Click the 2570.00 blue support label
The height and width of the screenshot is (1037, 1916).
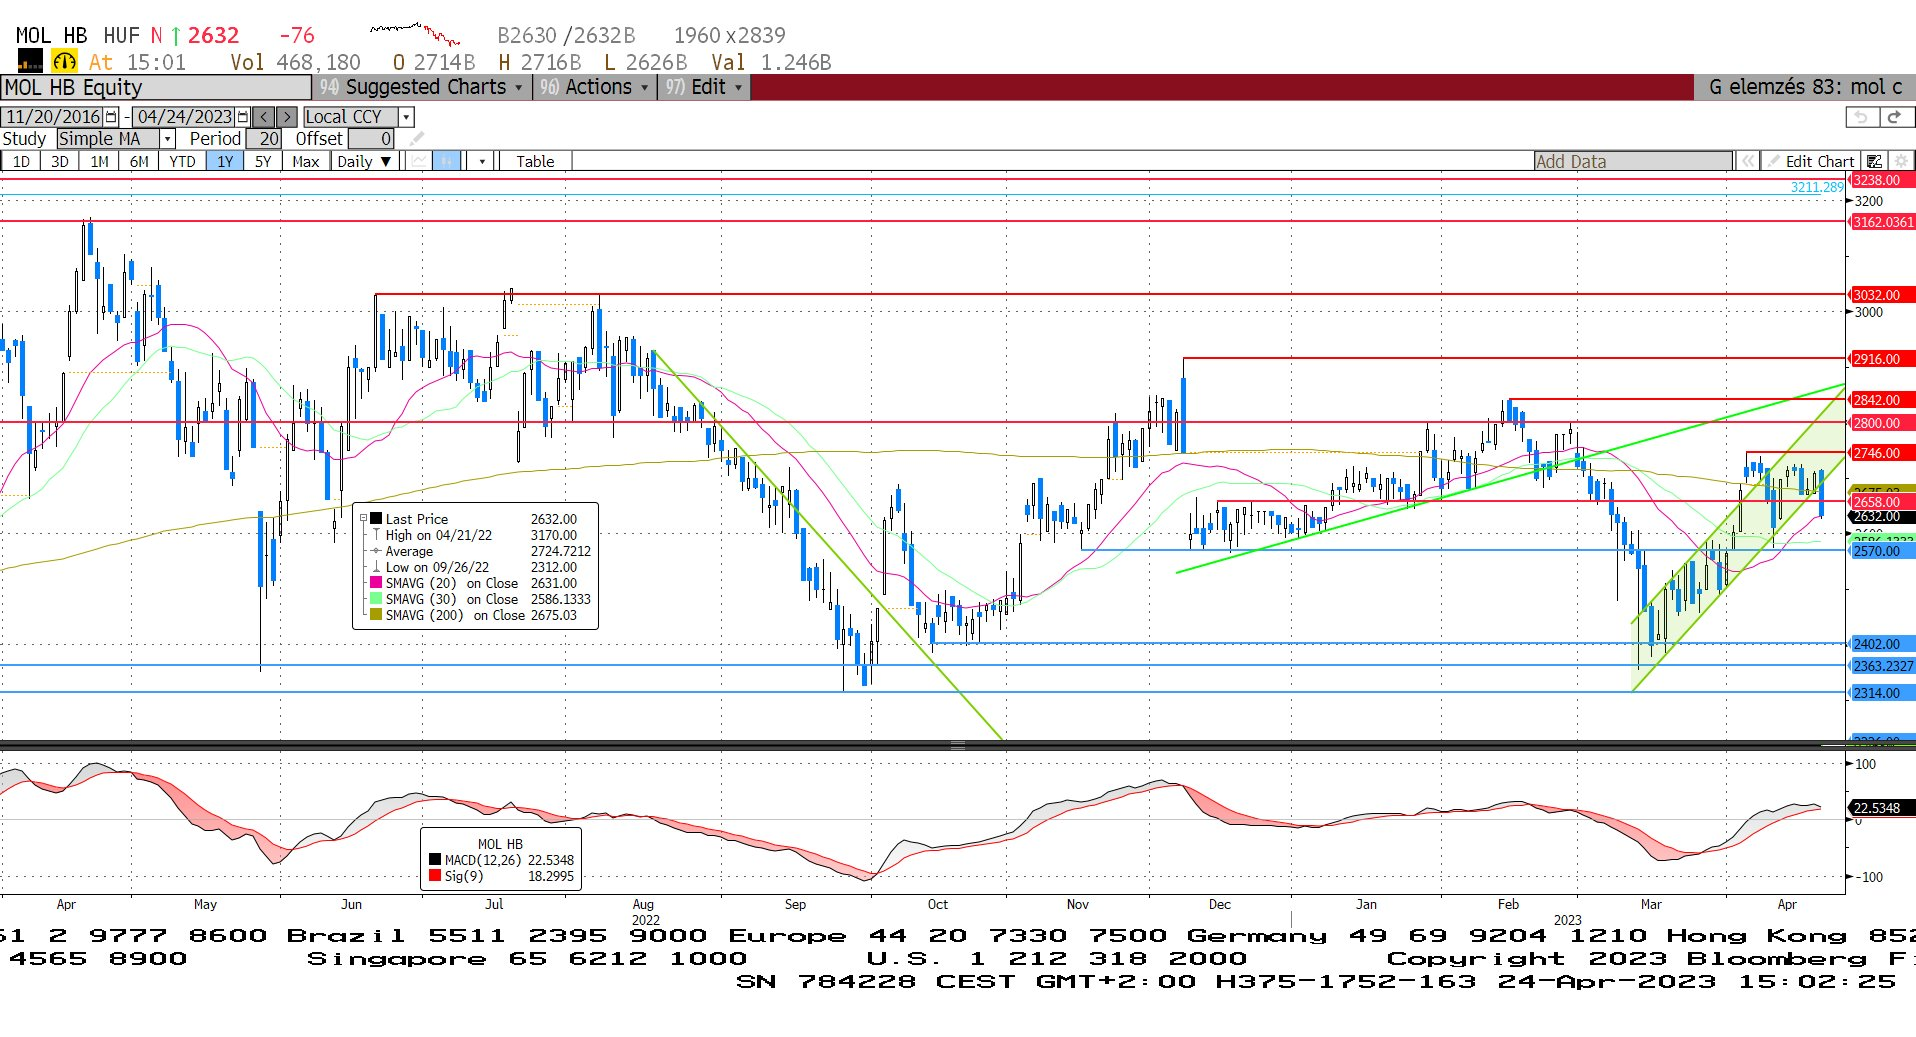coord(1881,551)
